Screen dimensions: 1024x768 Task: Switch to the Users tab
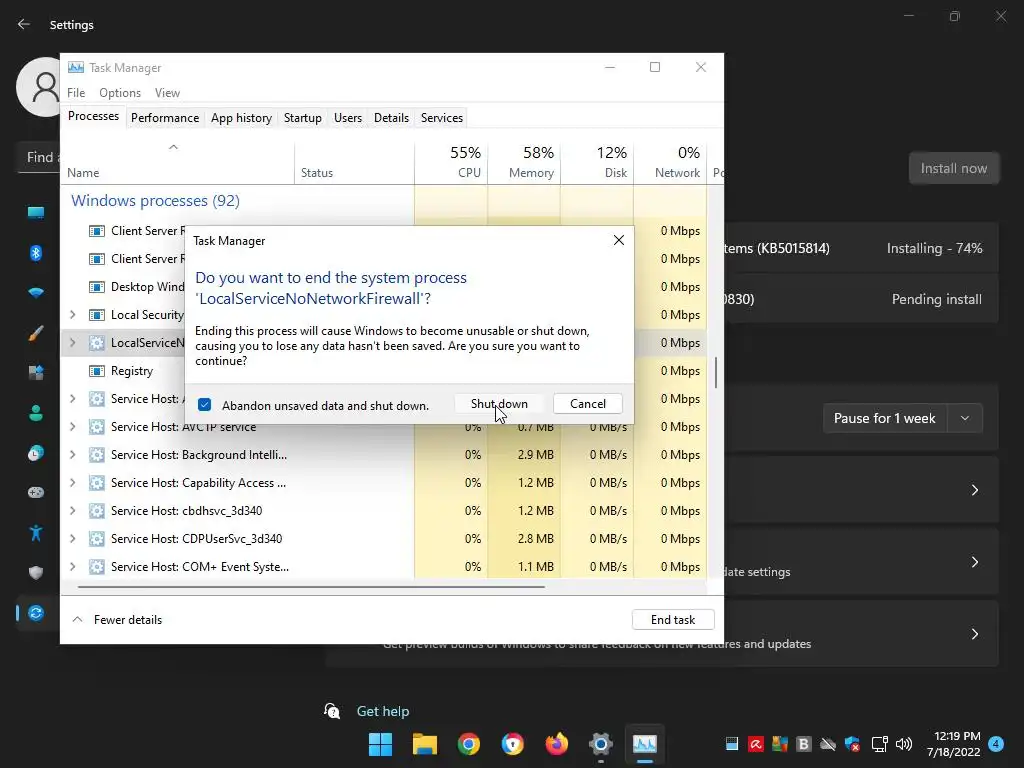pyautogui.click(x=347, y=118)
